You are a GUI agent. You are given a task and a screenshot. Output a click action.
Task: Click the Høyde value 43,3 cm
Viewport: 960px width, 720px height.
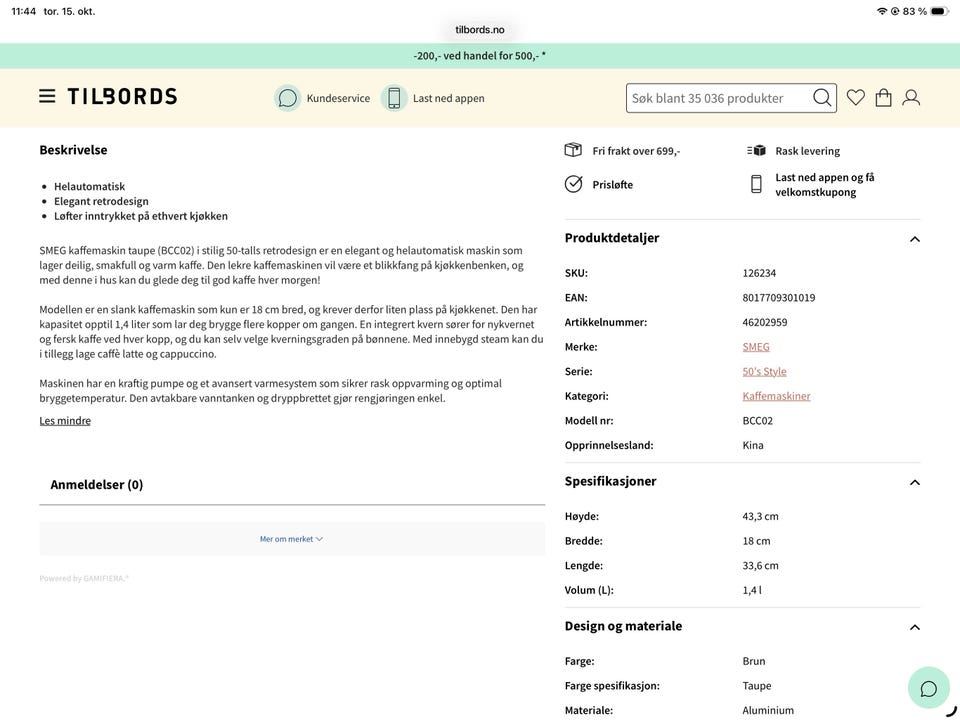tap(760, 516)
